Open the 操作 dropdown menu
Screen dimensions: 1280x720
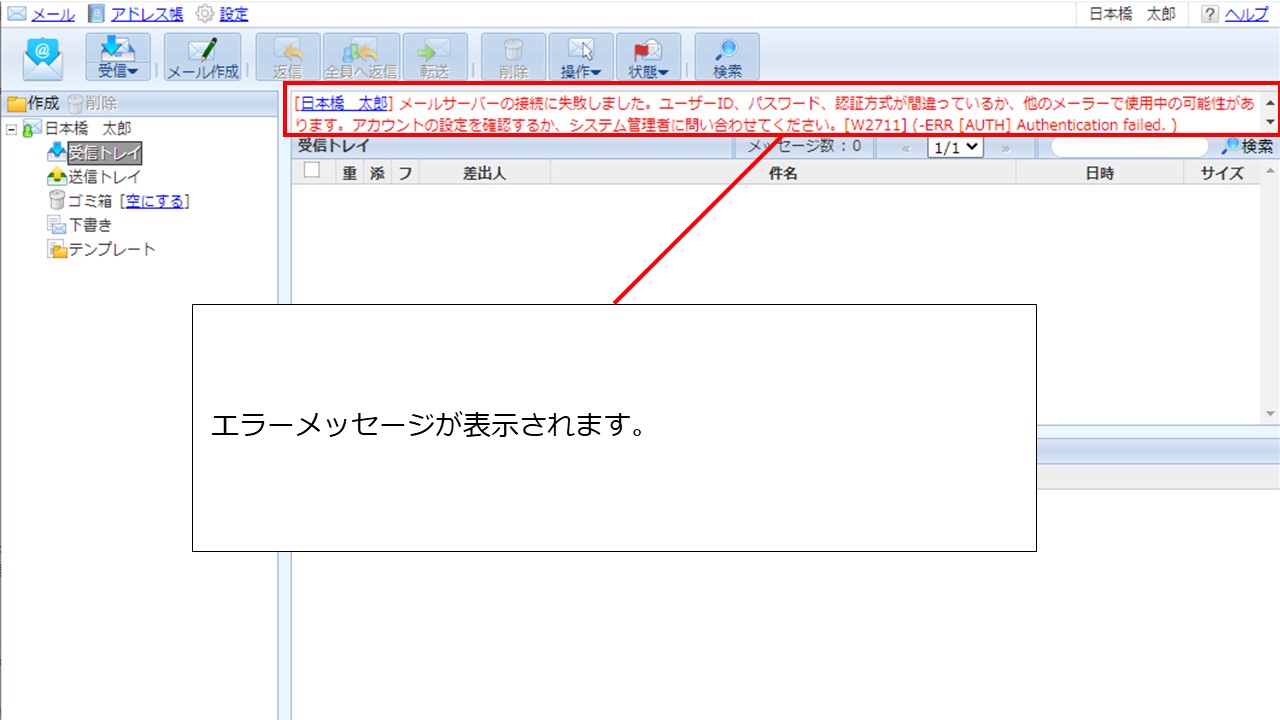[x=581, y=55]
